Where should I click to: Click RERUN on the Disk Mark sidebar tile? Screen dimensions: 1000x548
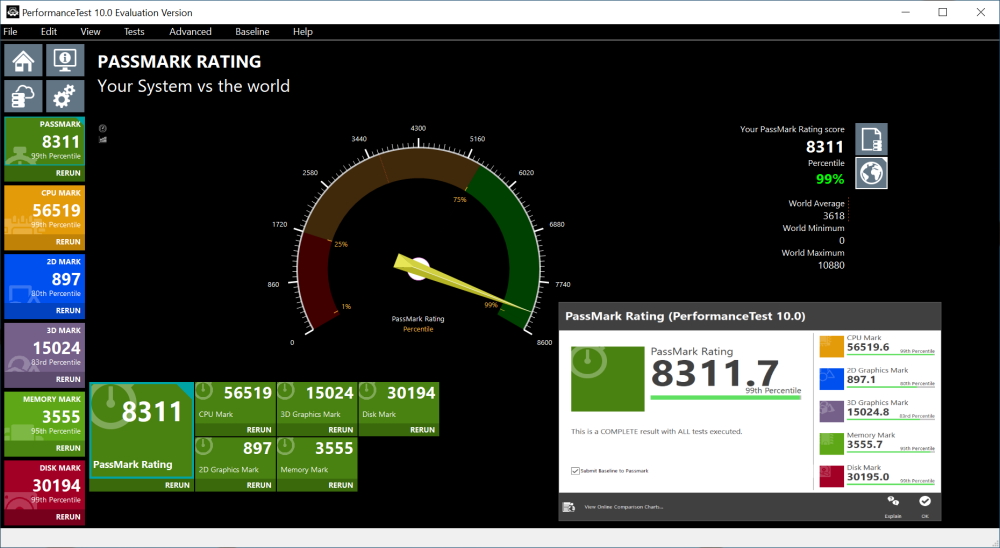[68, 517]
